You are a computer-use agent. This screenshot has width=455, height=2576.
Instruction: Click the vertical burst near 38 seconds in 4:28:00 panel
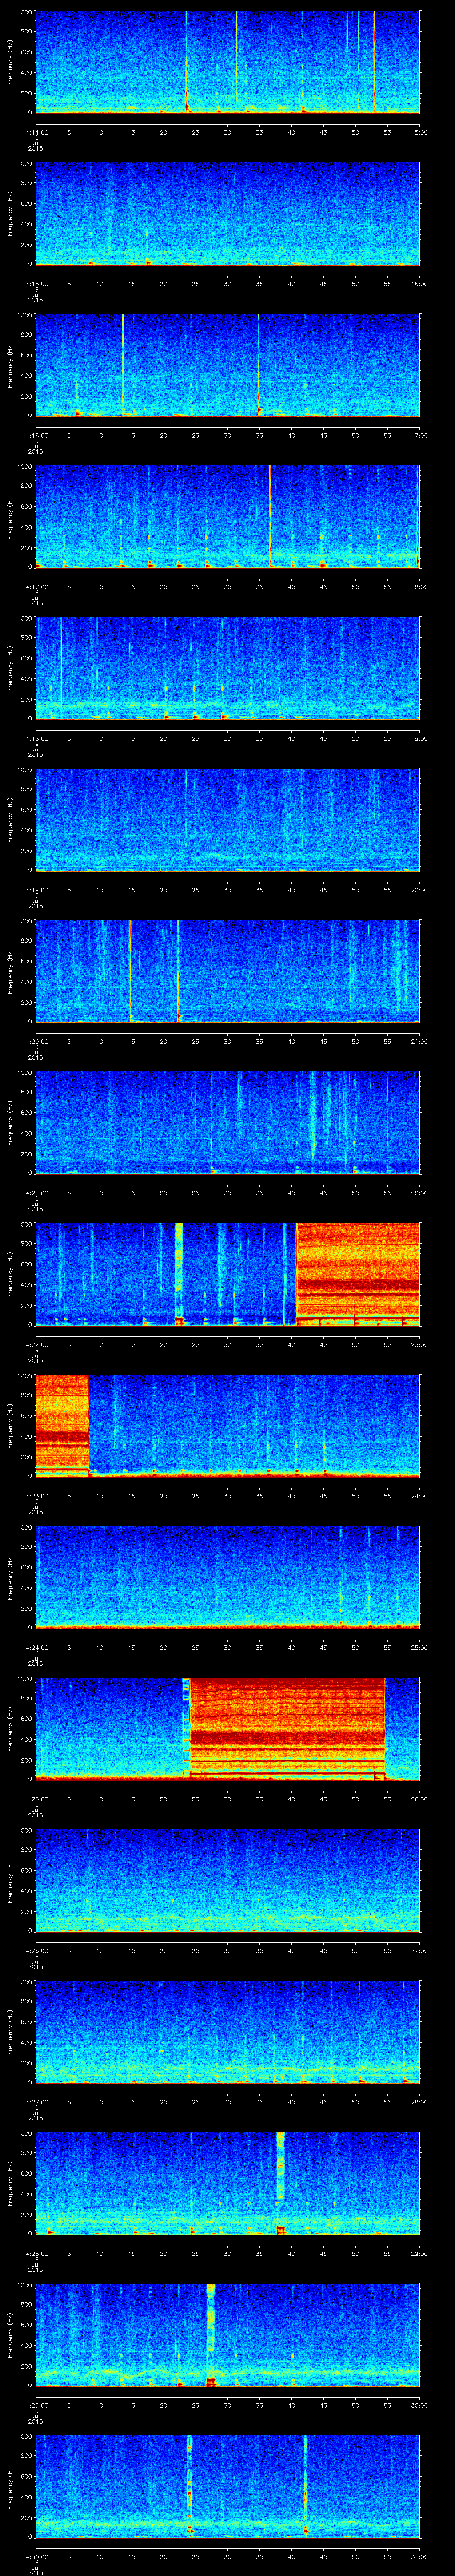coord(280,2182)
